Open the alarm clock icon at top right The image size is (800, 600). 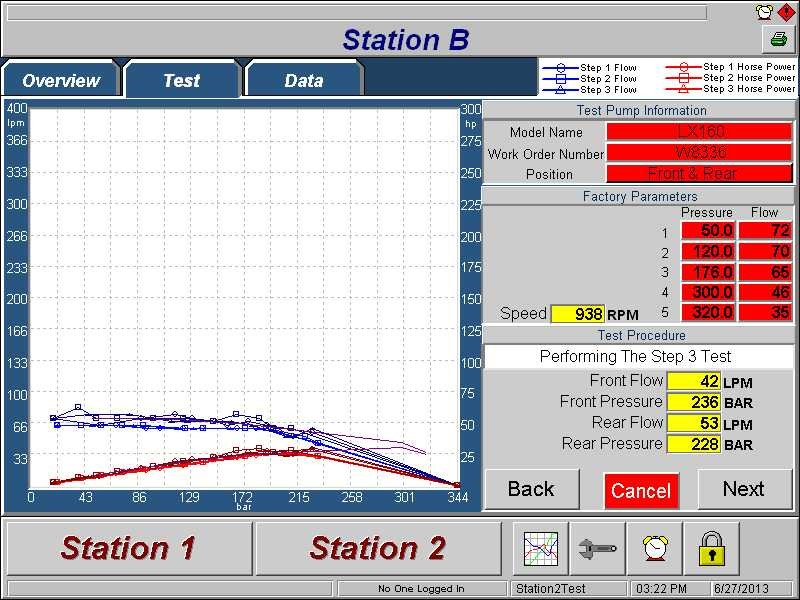coord(765,11)
